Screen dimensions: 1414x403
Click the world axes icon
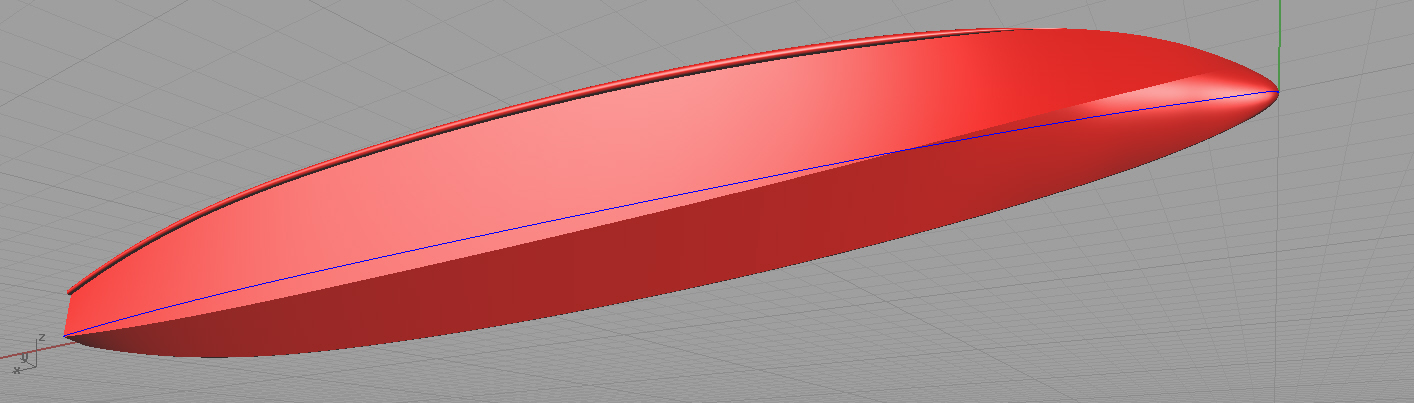point(27,355)
